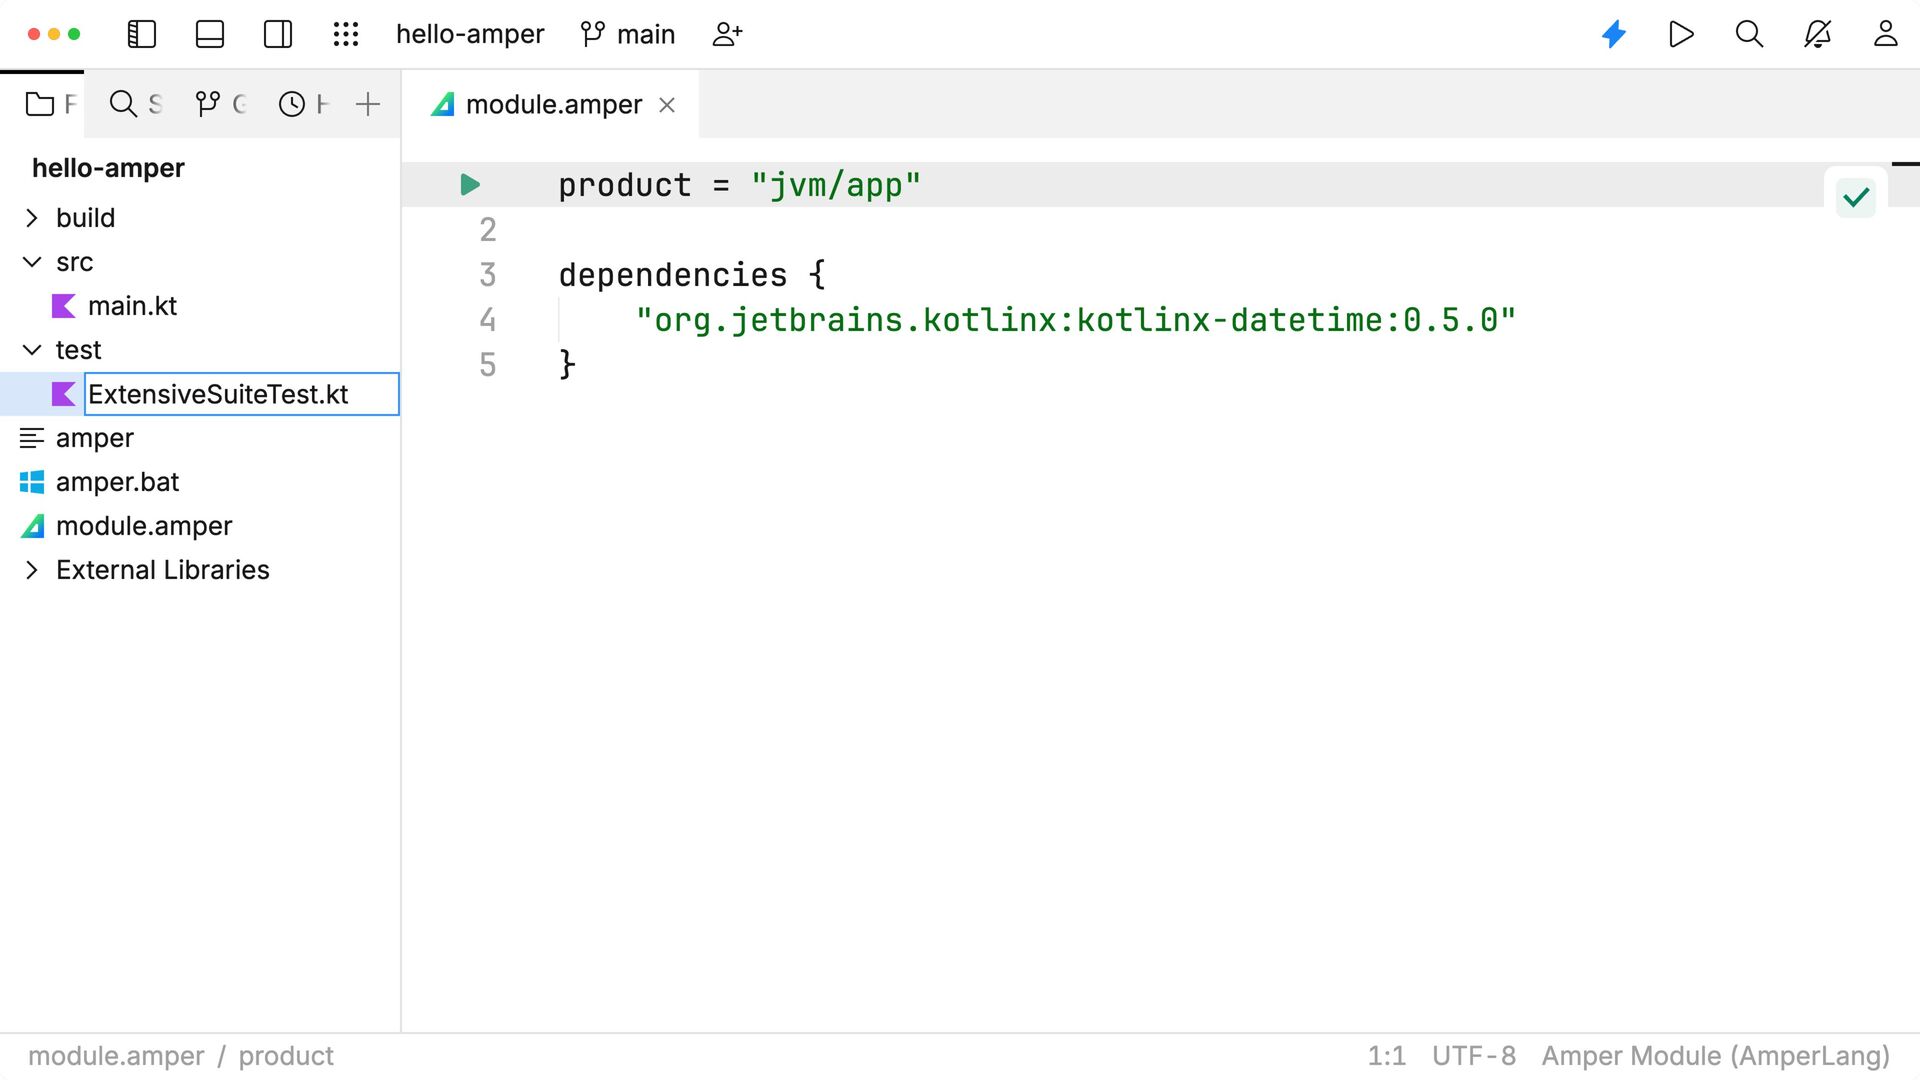Viewport: 1920px width, 1080px height.
Task: Run the project with the play icon
Action: [x=1682, y=34]
